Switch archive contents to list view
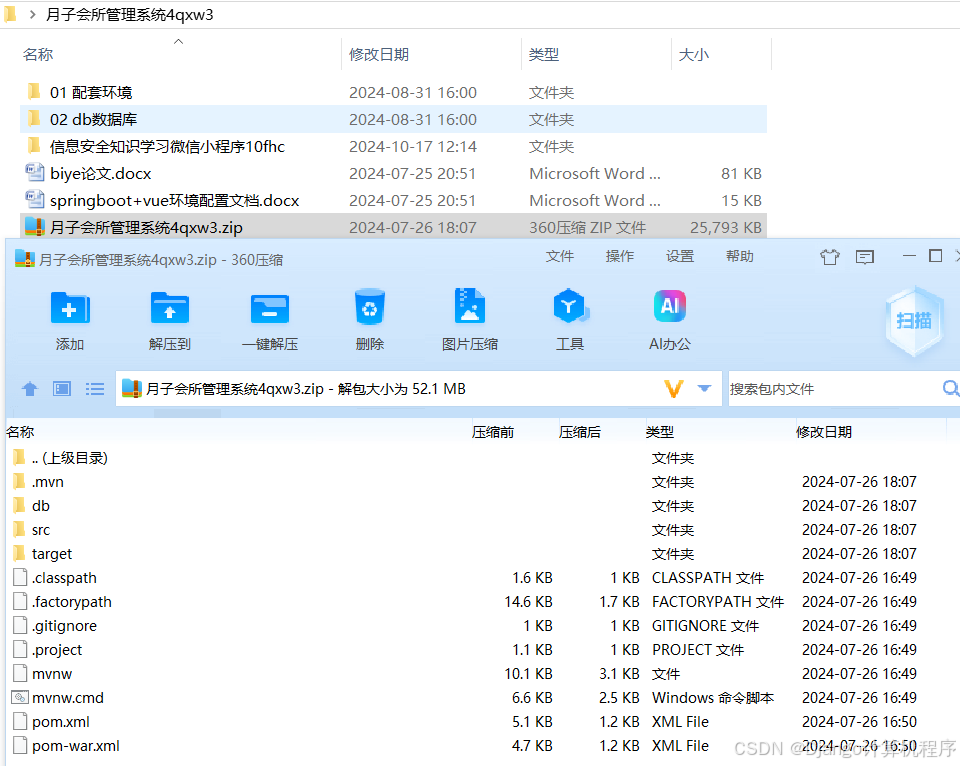 pos(95,388)
